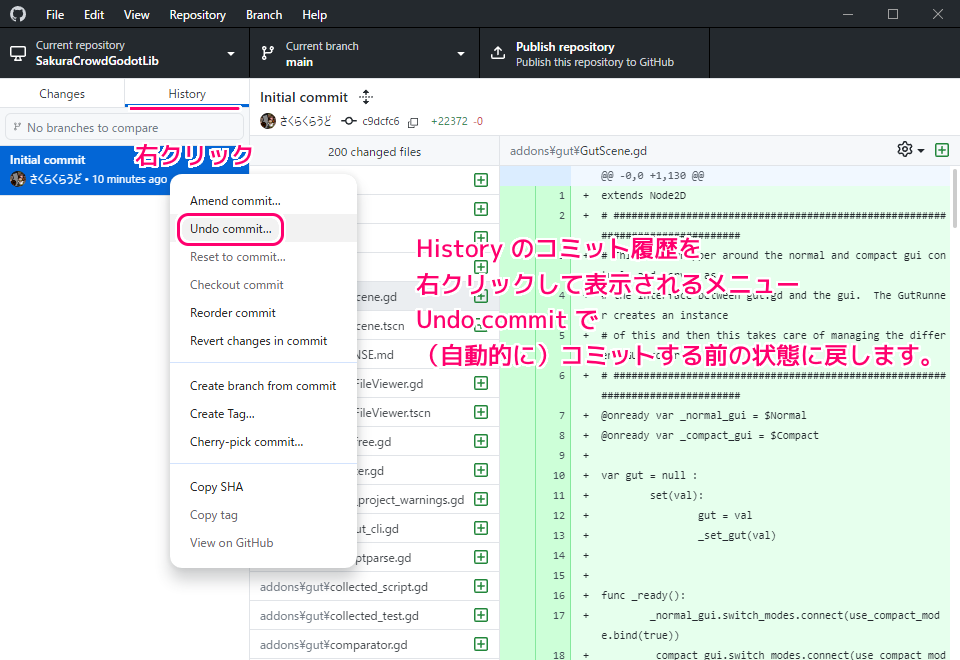The height and width of the screenshot is (660, 960).
Task: Click added icon for ptparse.gd row
Action: (481, 557)
